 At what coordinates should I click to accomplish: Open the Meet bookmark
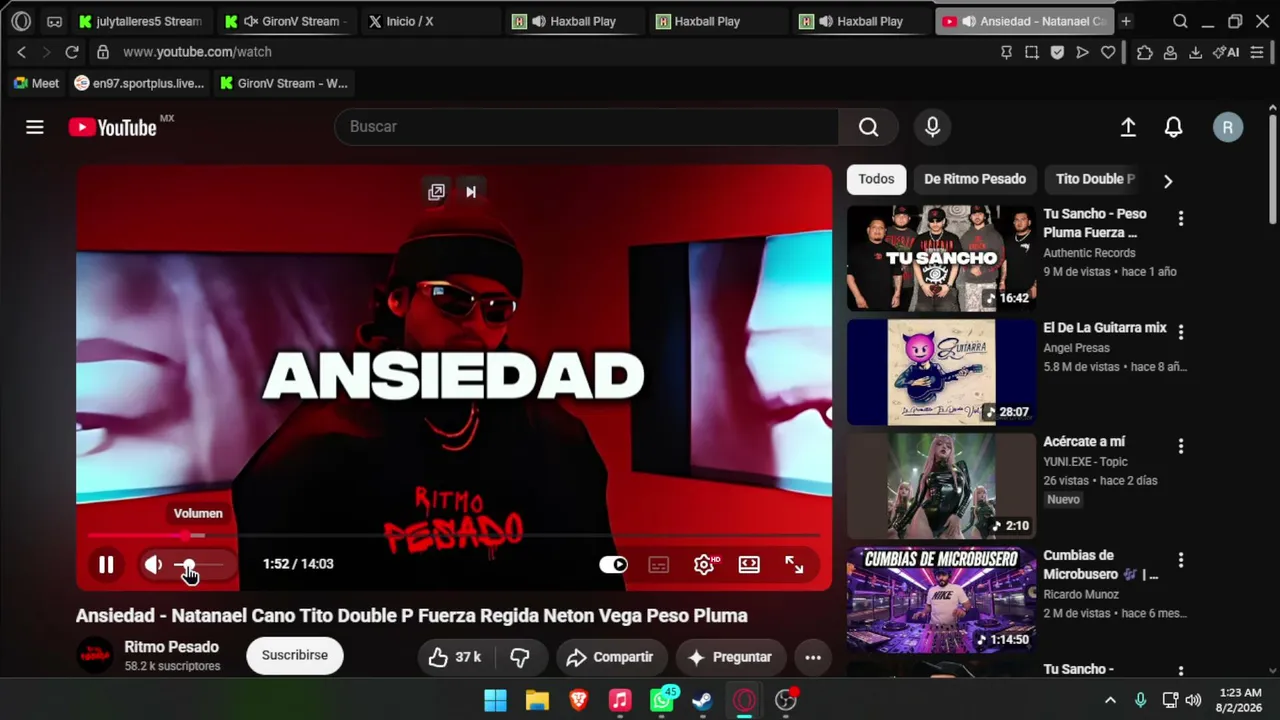click(x=36, y=83)
